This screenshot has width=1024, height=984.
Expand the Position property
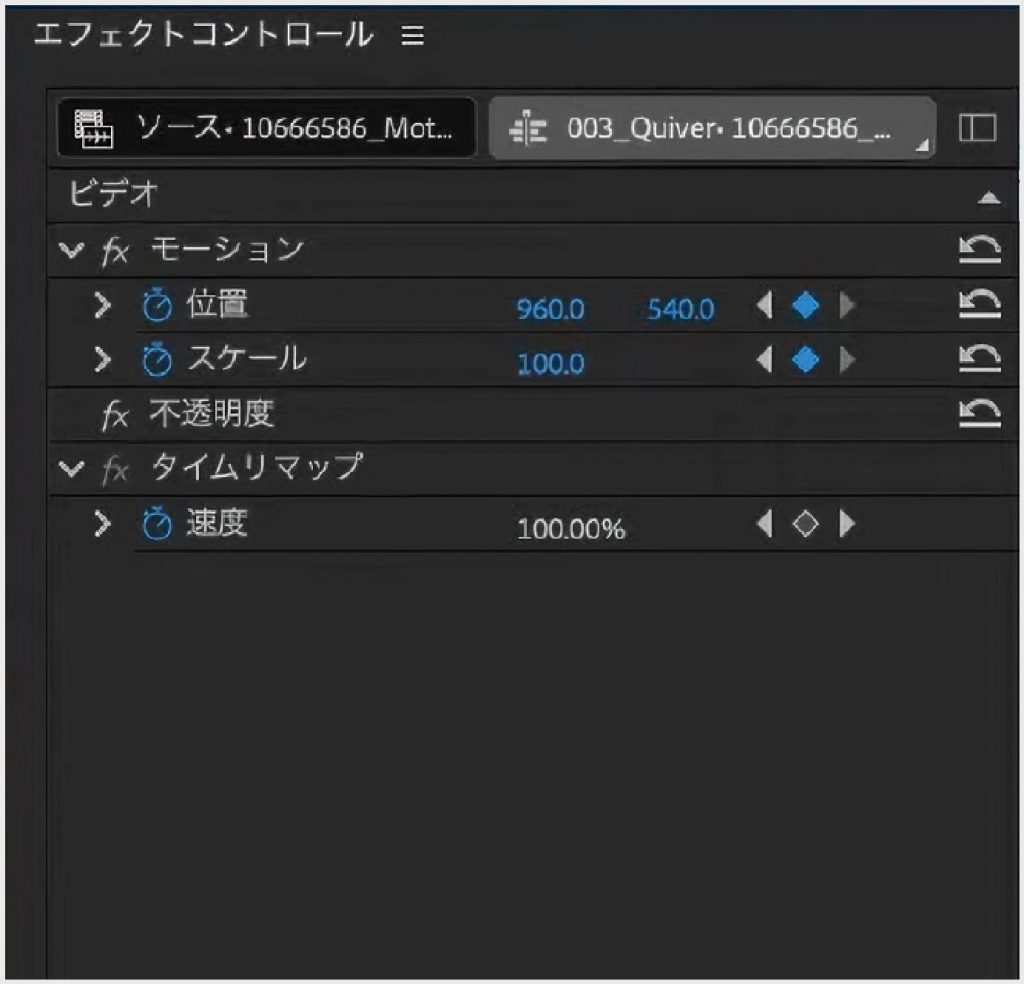coord(101,306)
